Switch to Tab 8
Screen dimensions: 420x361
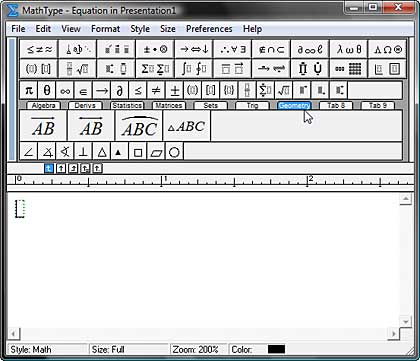[336, 106]
